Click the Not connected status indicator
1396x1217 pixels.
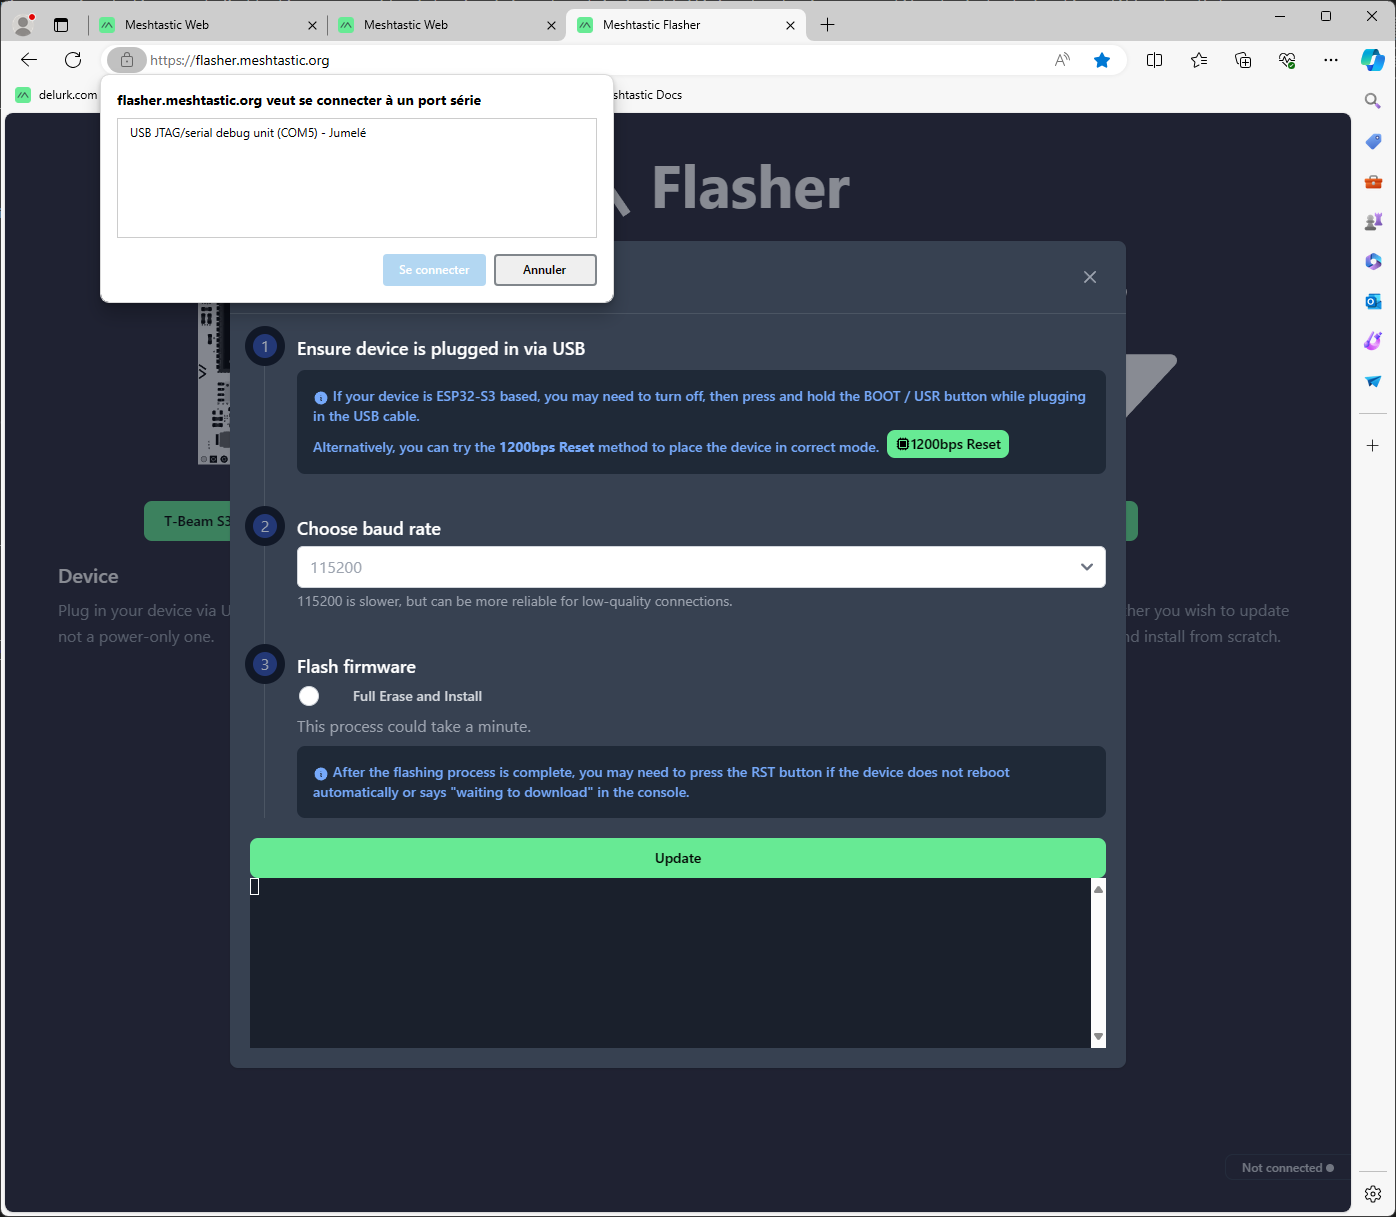point(1287,1168)
